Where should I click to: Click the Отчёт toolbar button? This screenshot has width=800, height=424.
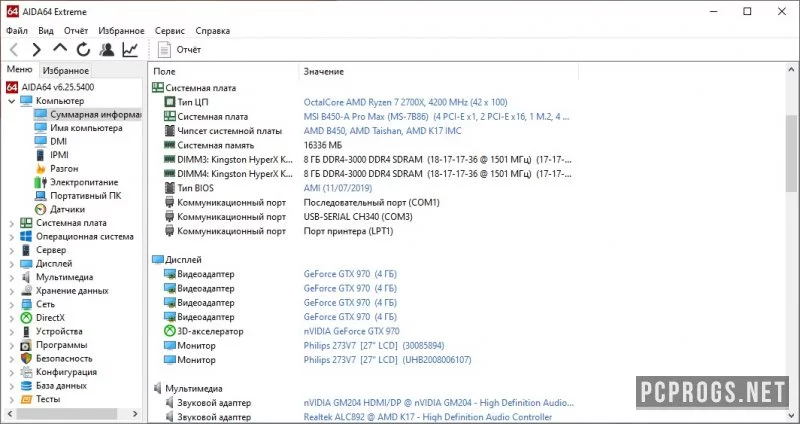tap(180, 49)
